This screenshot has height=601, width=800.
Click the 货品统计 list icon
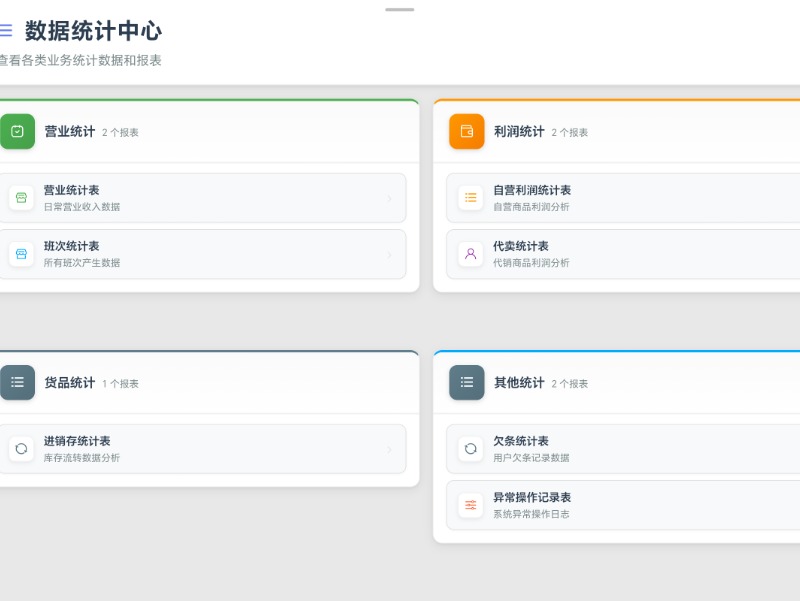click(x=17, y=382)
